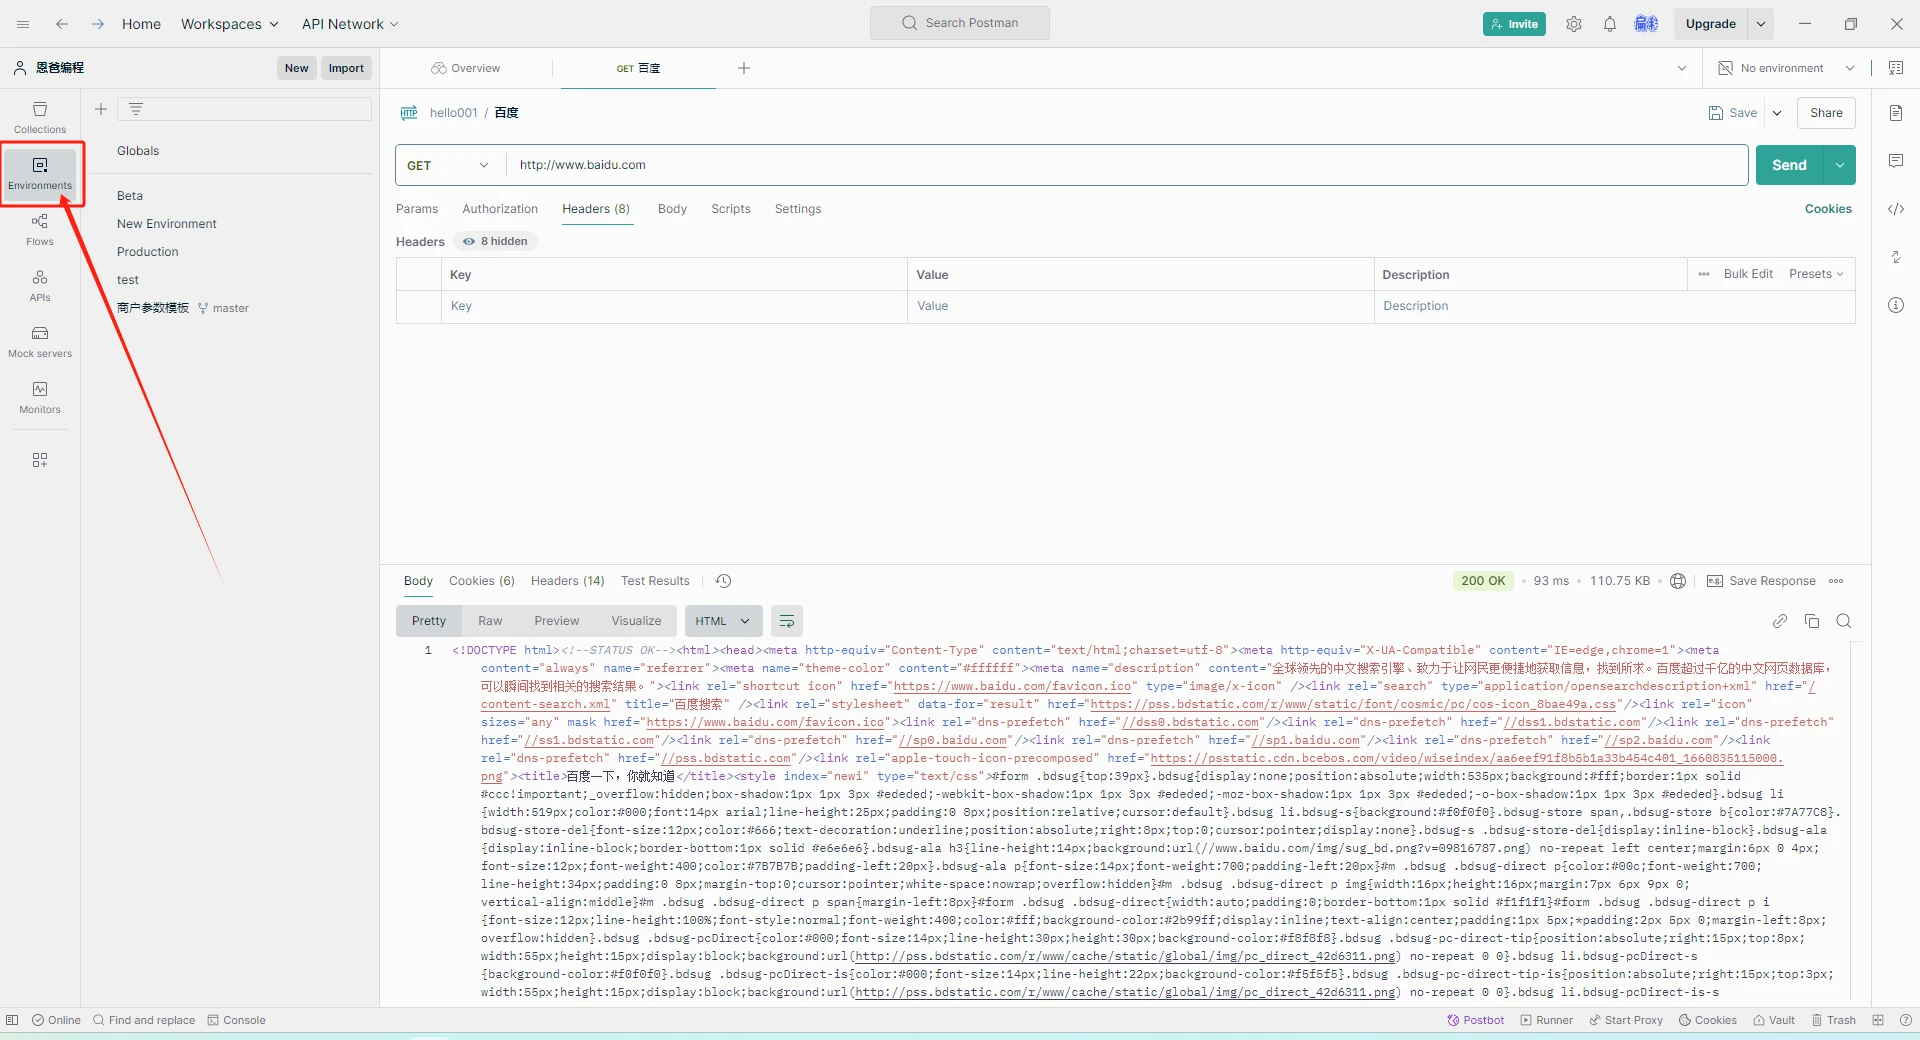Copy the response link with chain icon
Screen dimensions: 1920x1040
(x=1780, y=621)
